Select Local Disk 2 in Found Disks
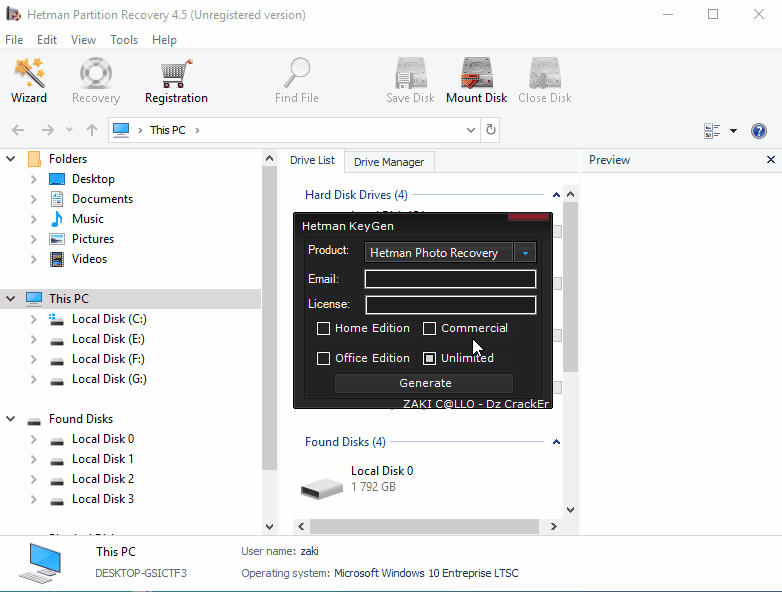 coord(103,479)
